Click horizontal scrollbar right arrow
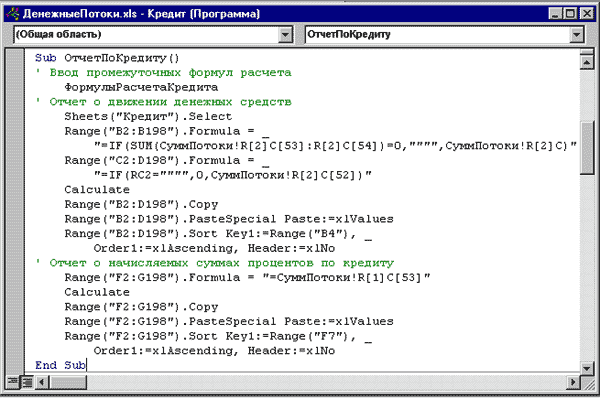The width and height of the screenshot is (600, 399). coord(573,382)
